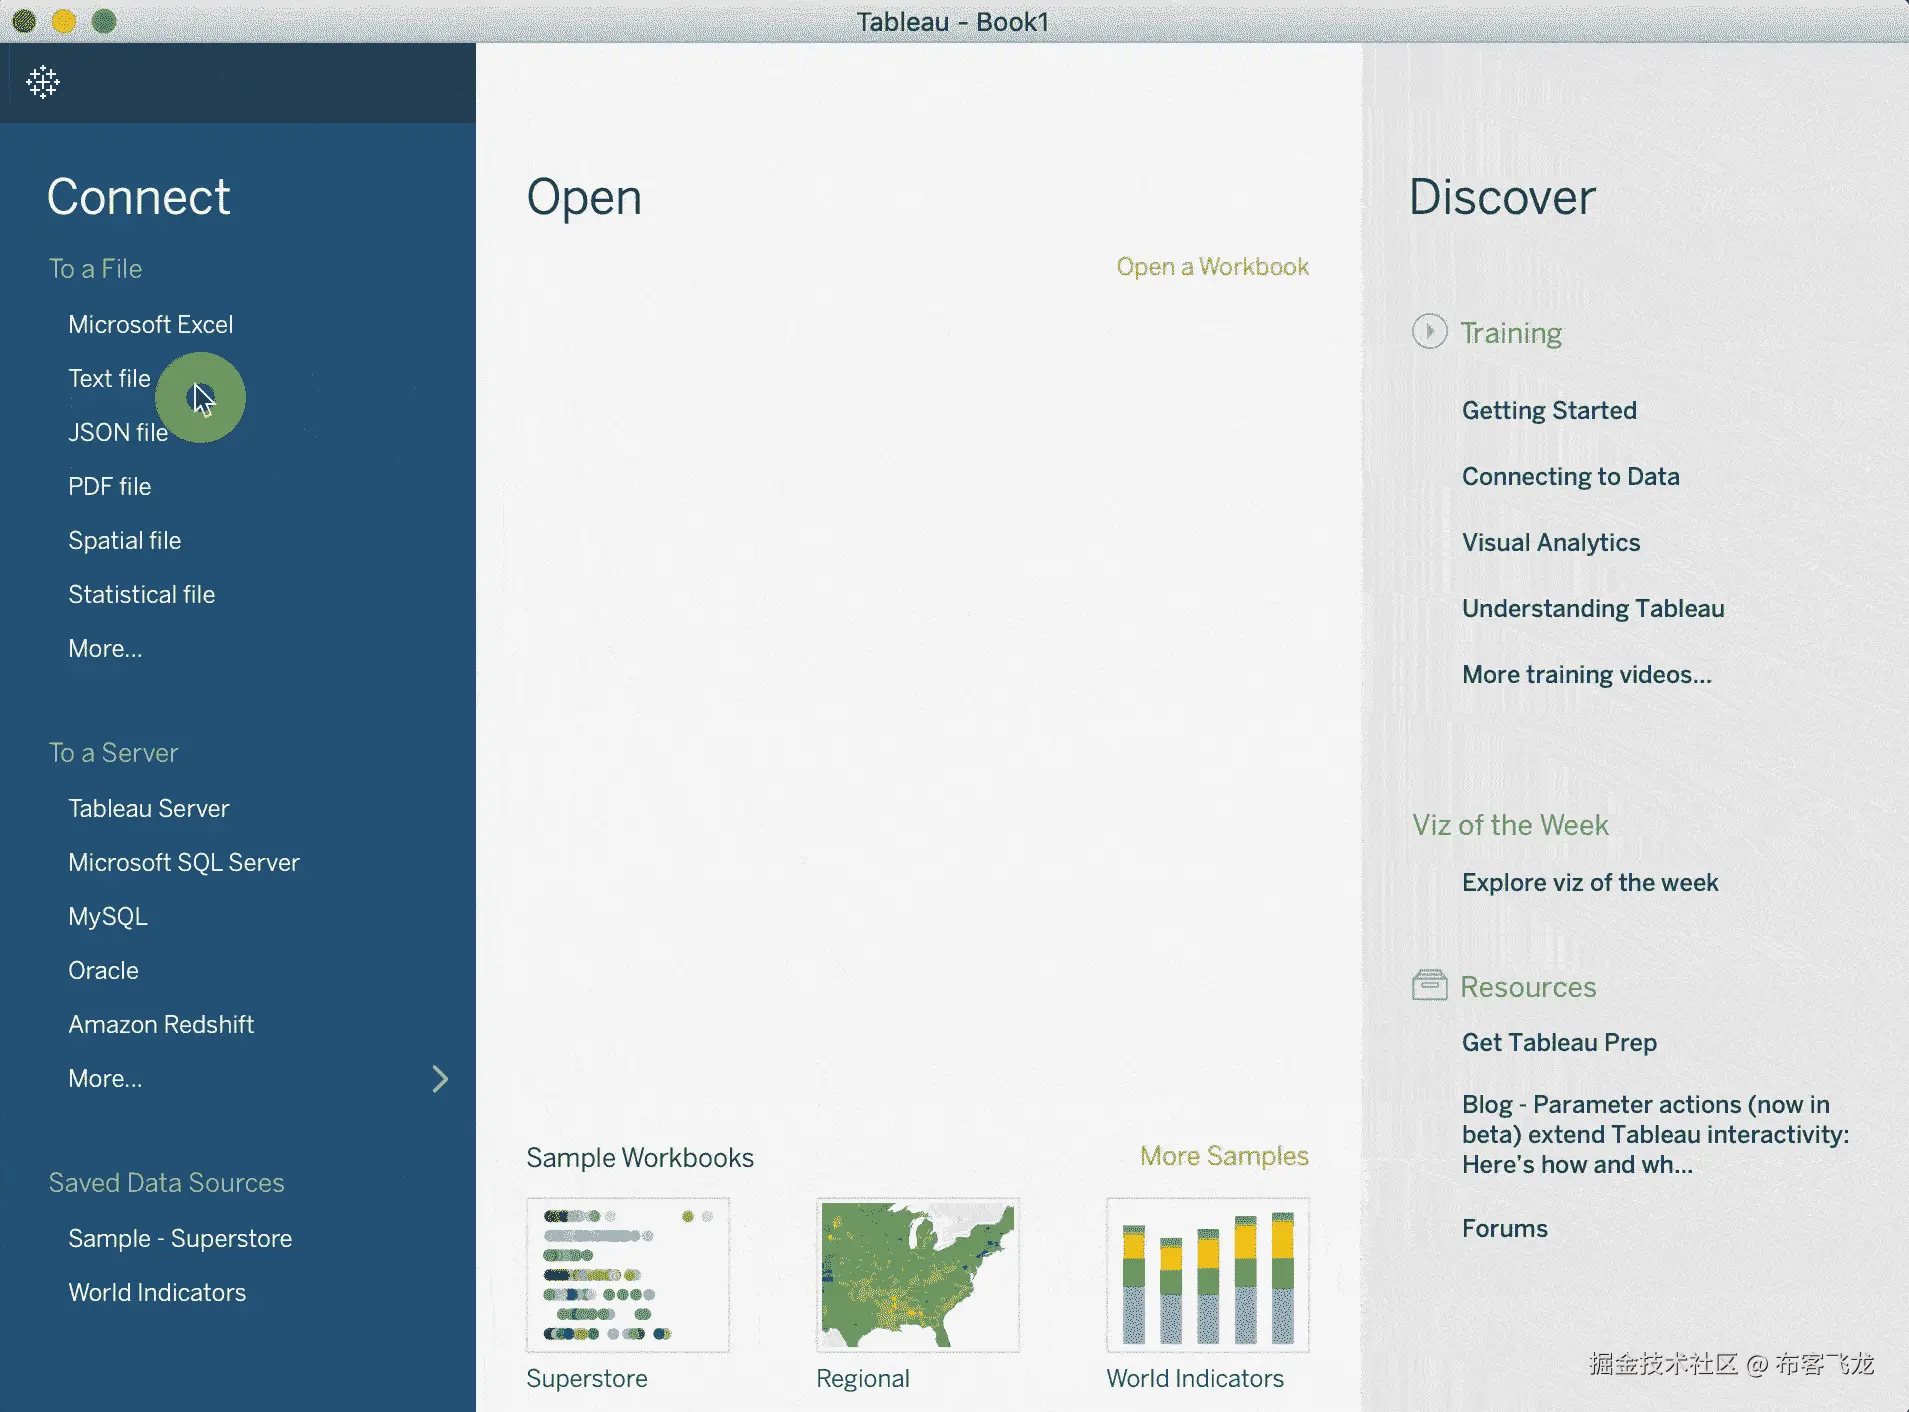The width and height of the screenshot is (1909, 1412).
Task: Open the Superstore sample workbook thumbnail
Action: pos(628,1275)
